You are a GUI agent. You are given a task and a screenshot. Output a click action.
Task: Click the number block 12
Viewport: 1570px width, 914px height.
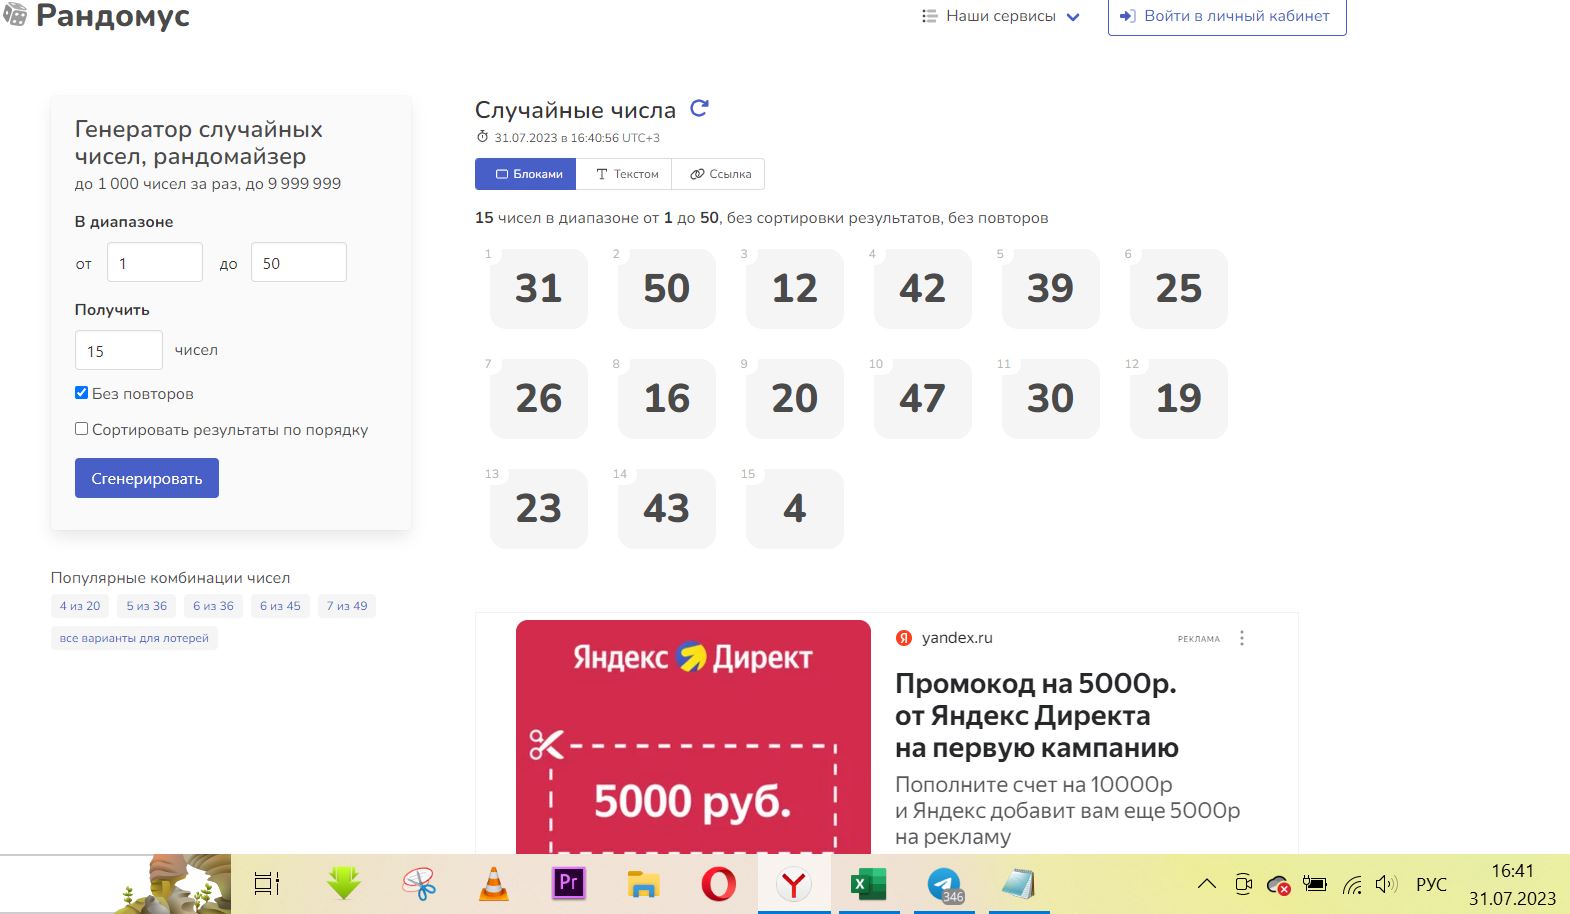click(x=795, y=288)
